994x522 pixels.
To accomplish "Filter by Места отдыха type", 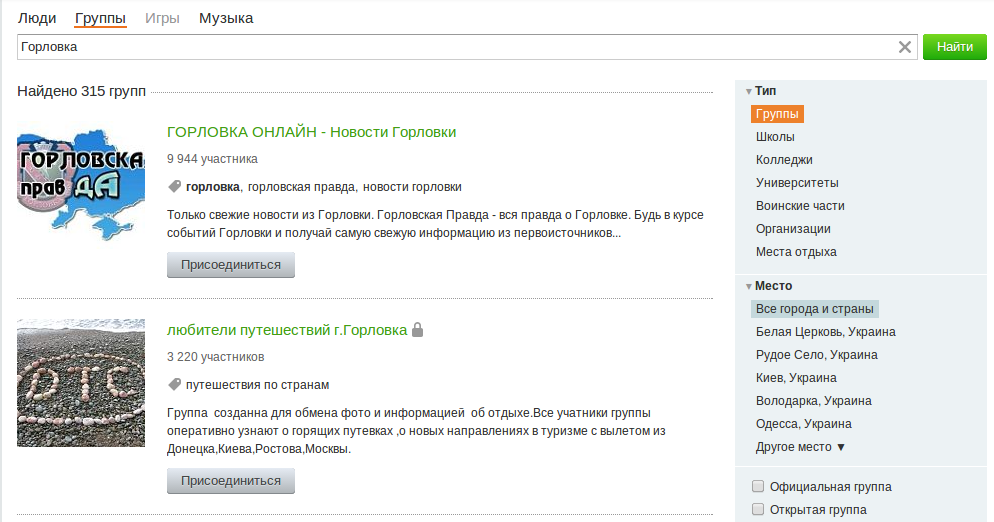I will coord(796,251).
